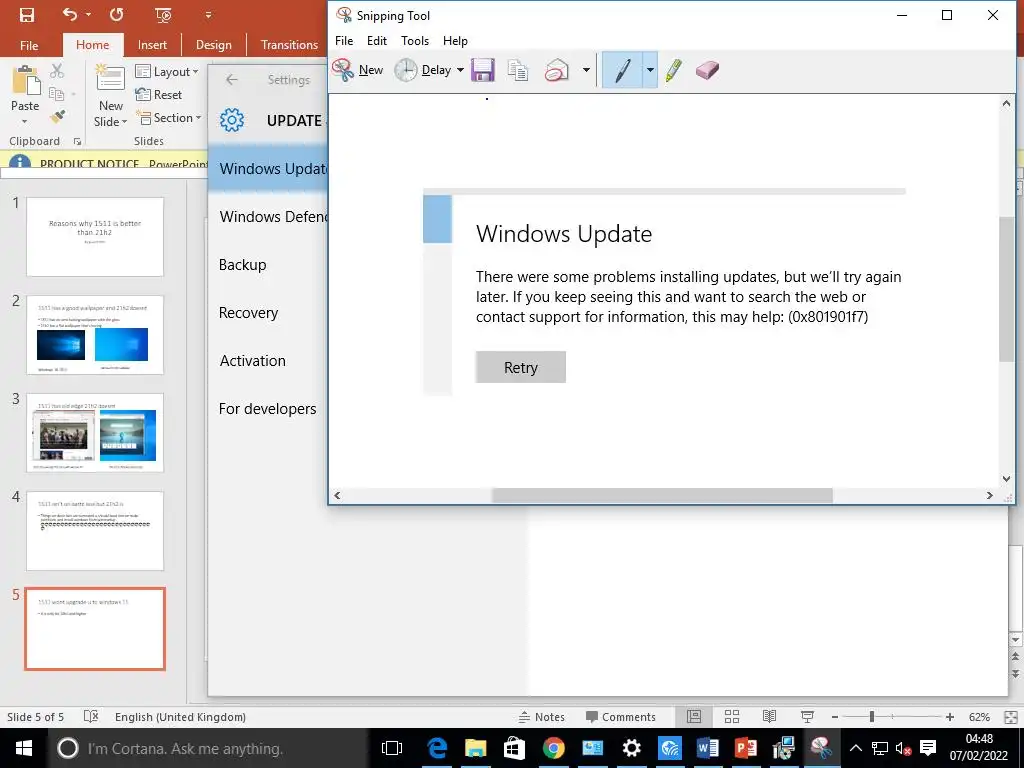Click the Settings back arrow
The width and height of the screenshot is (1024, 768).
coord(232,80)
